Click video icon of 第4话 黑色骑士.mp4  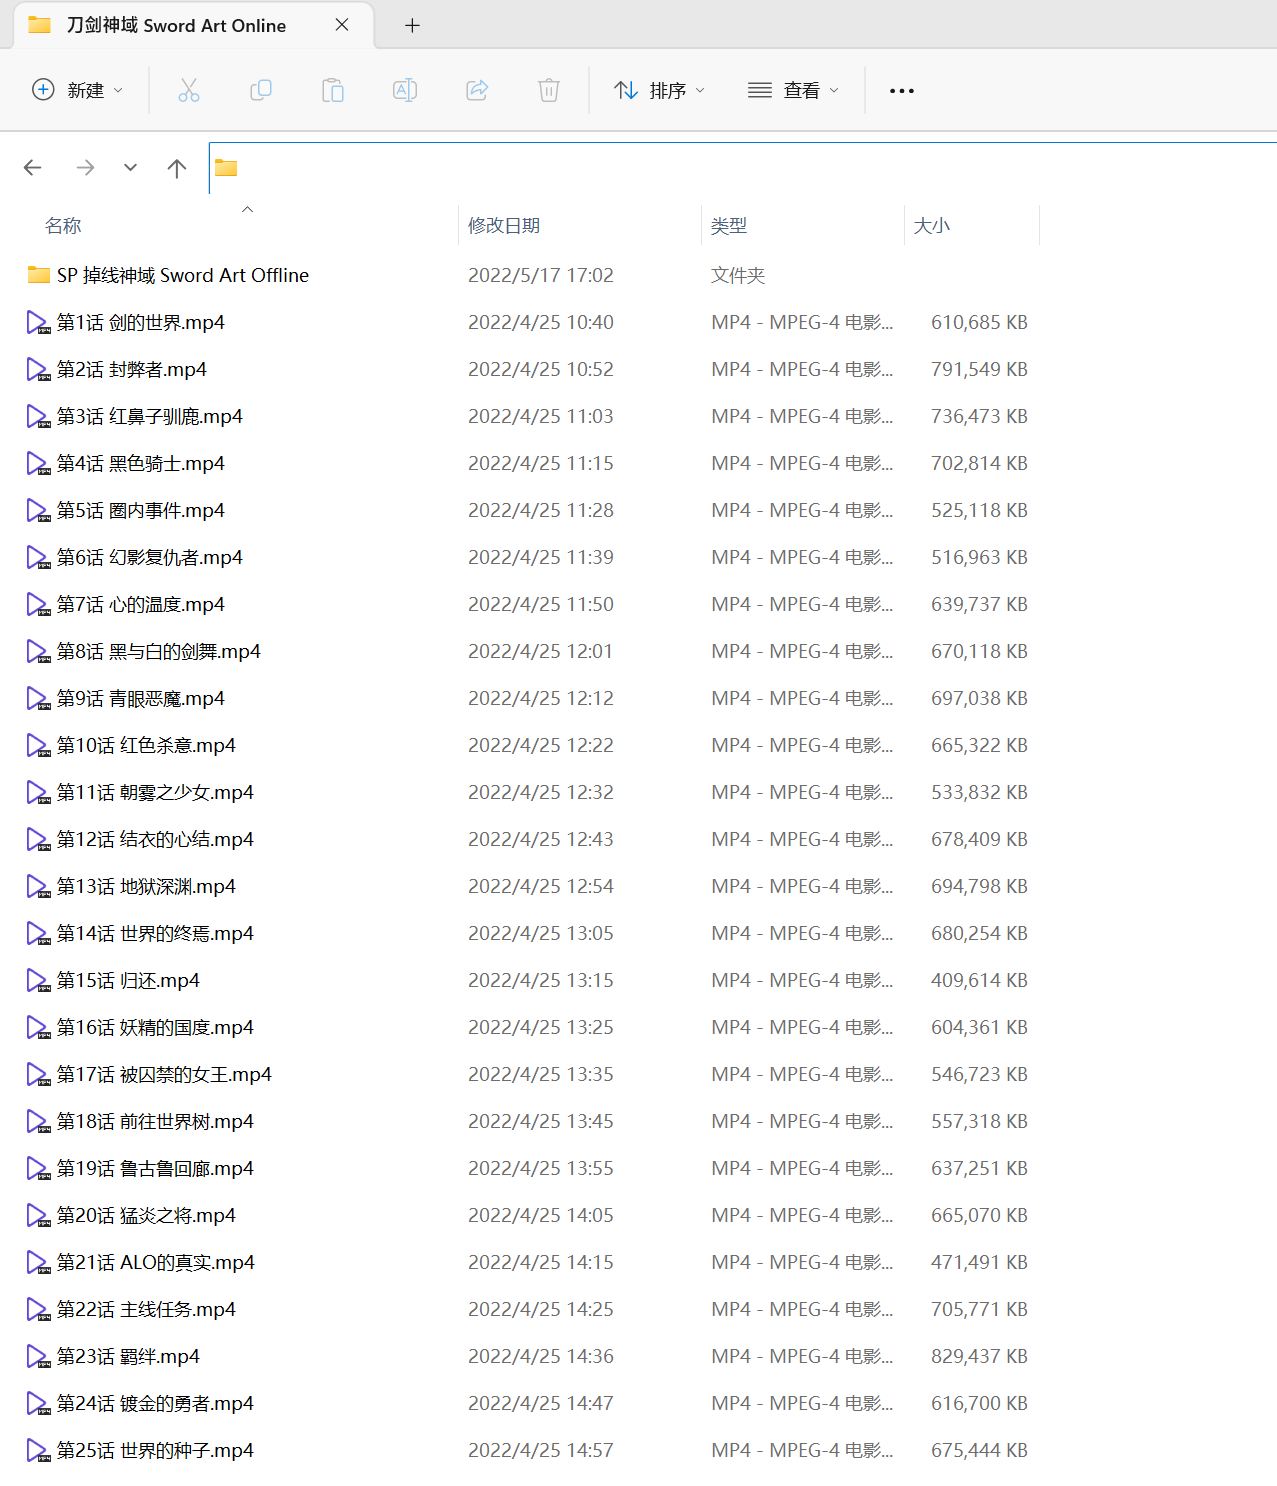coord(38,463)
